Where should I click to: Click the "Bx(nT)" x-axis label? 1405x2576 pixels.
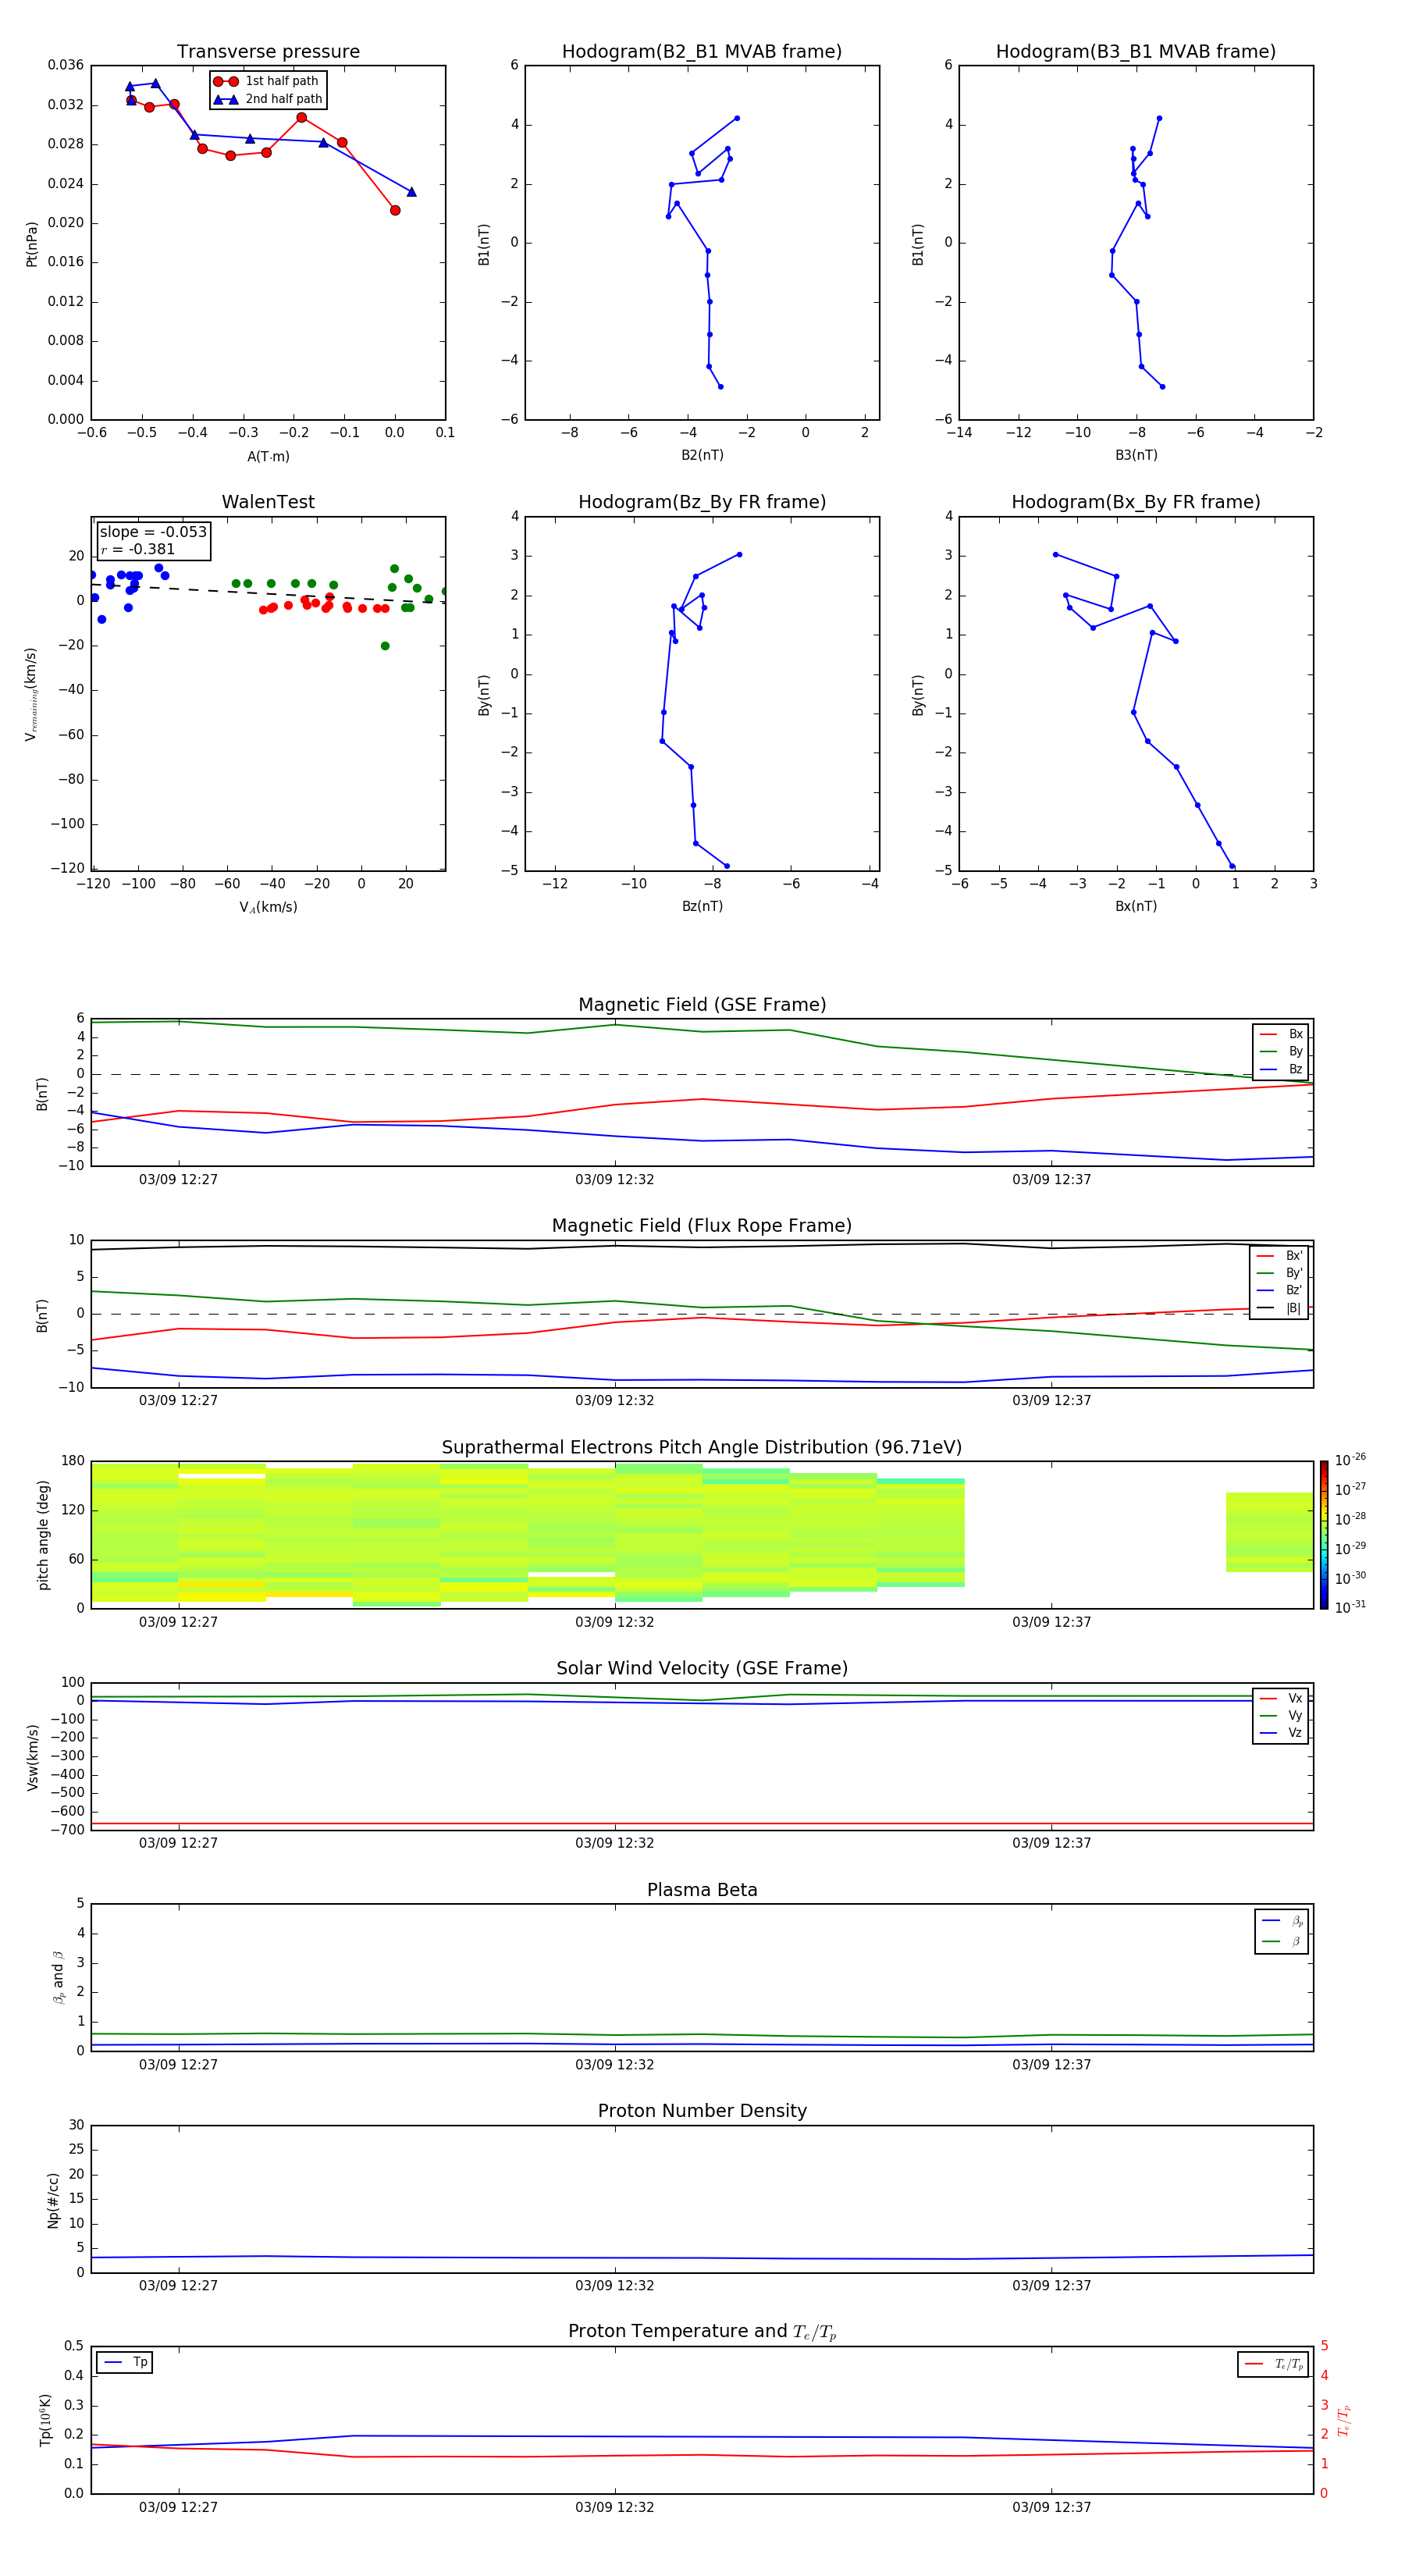1136,906
